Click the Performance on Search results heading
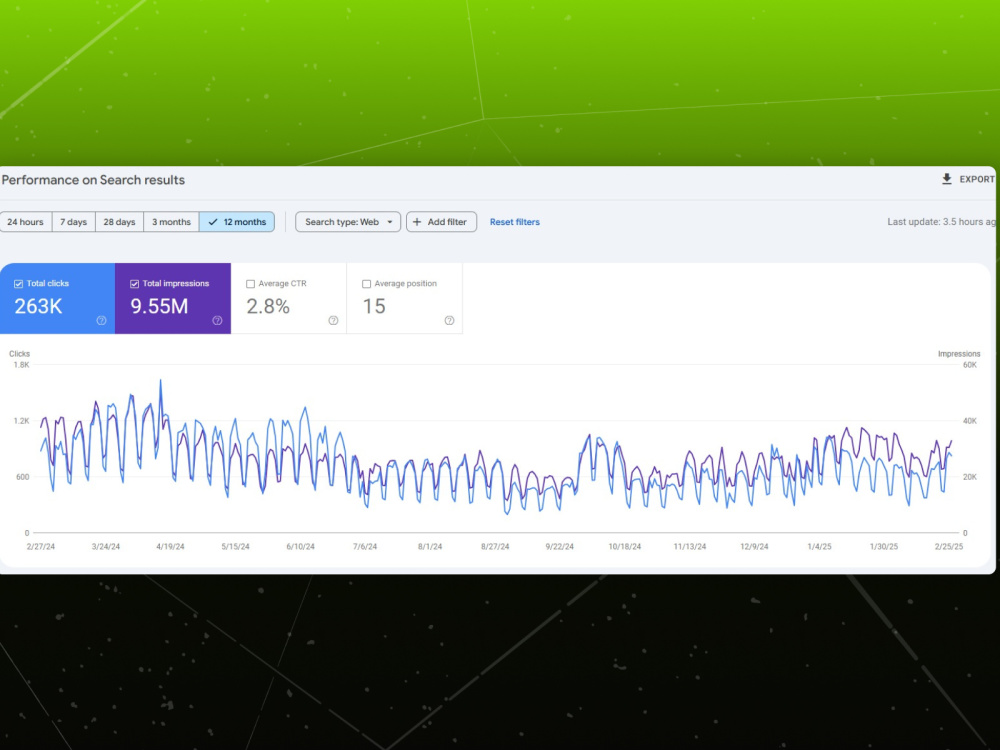Image resolution: width=1000 pixels, height=750 pixels. 93,180
